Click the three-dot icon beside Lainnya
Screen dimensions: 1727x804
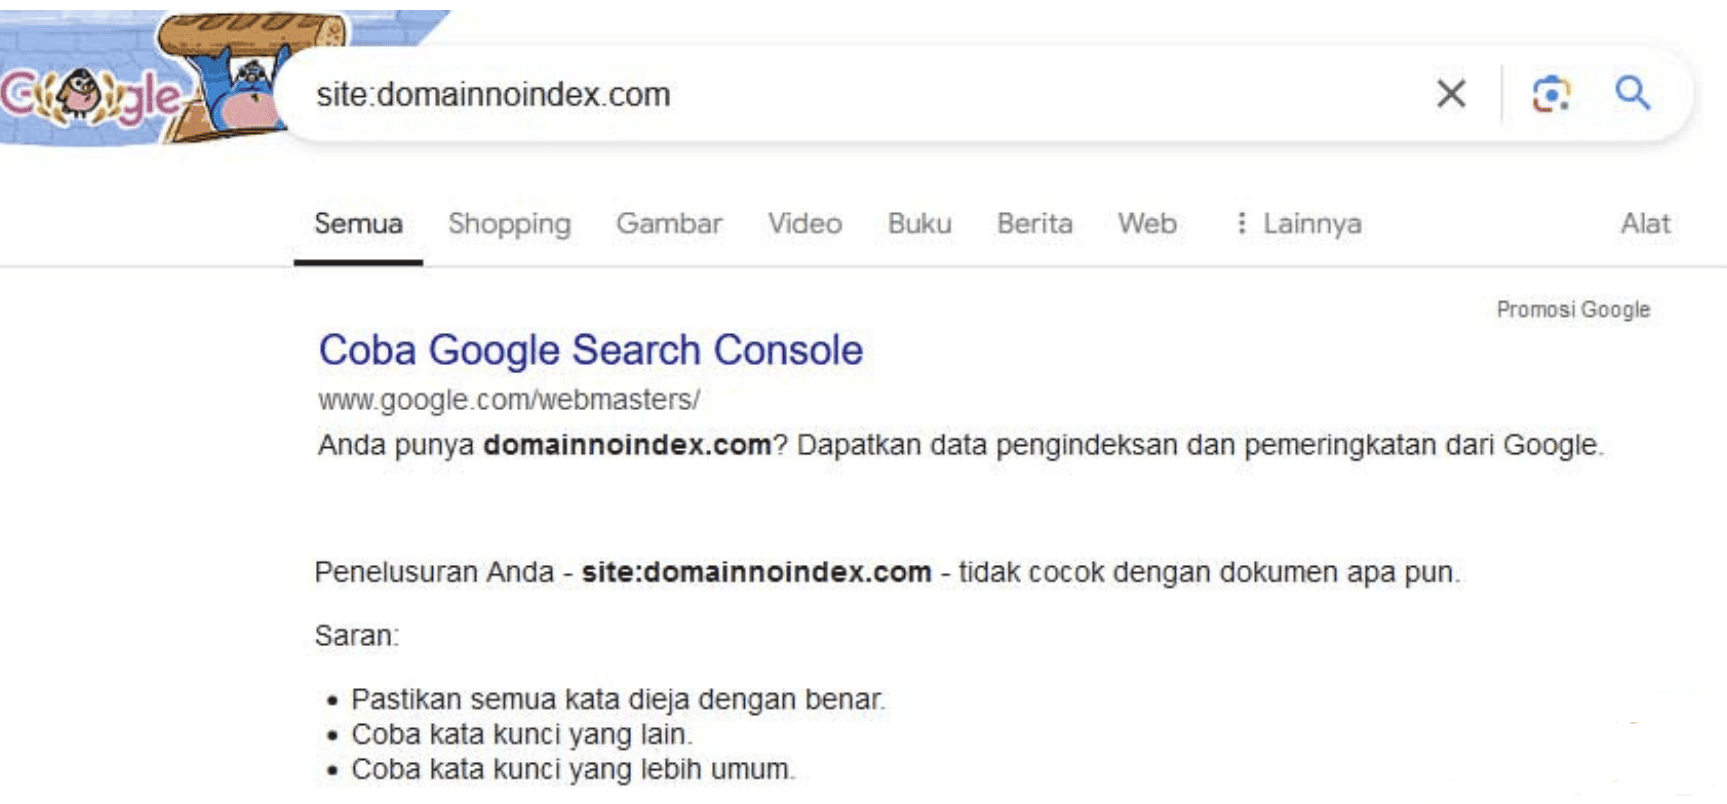point(1241,223)
